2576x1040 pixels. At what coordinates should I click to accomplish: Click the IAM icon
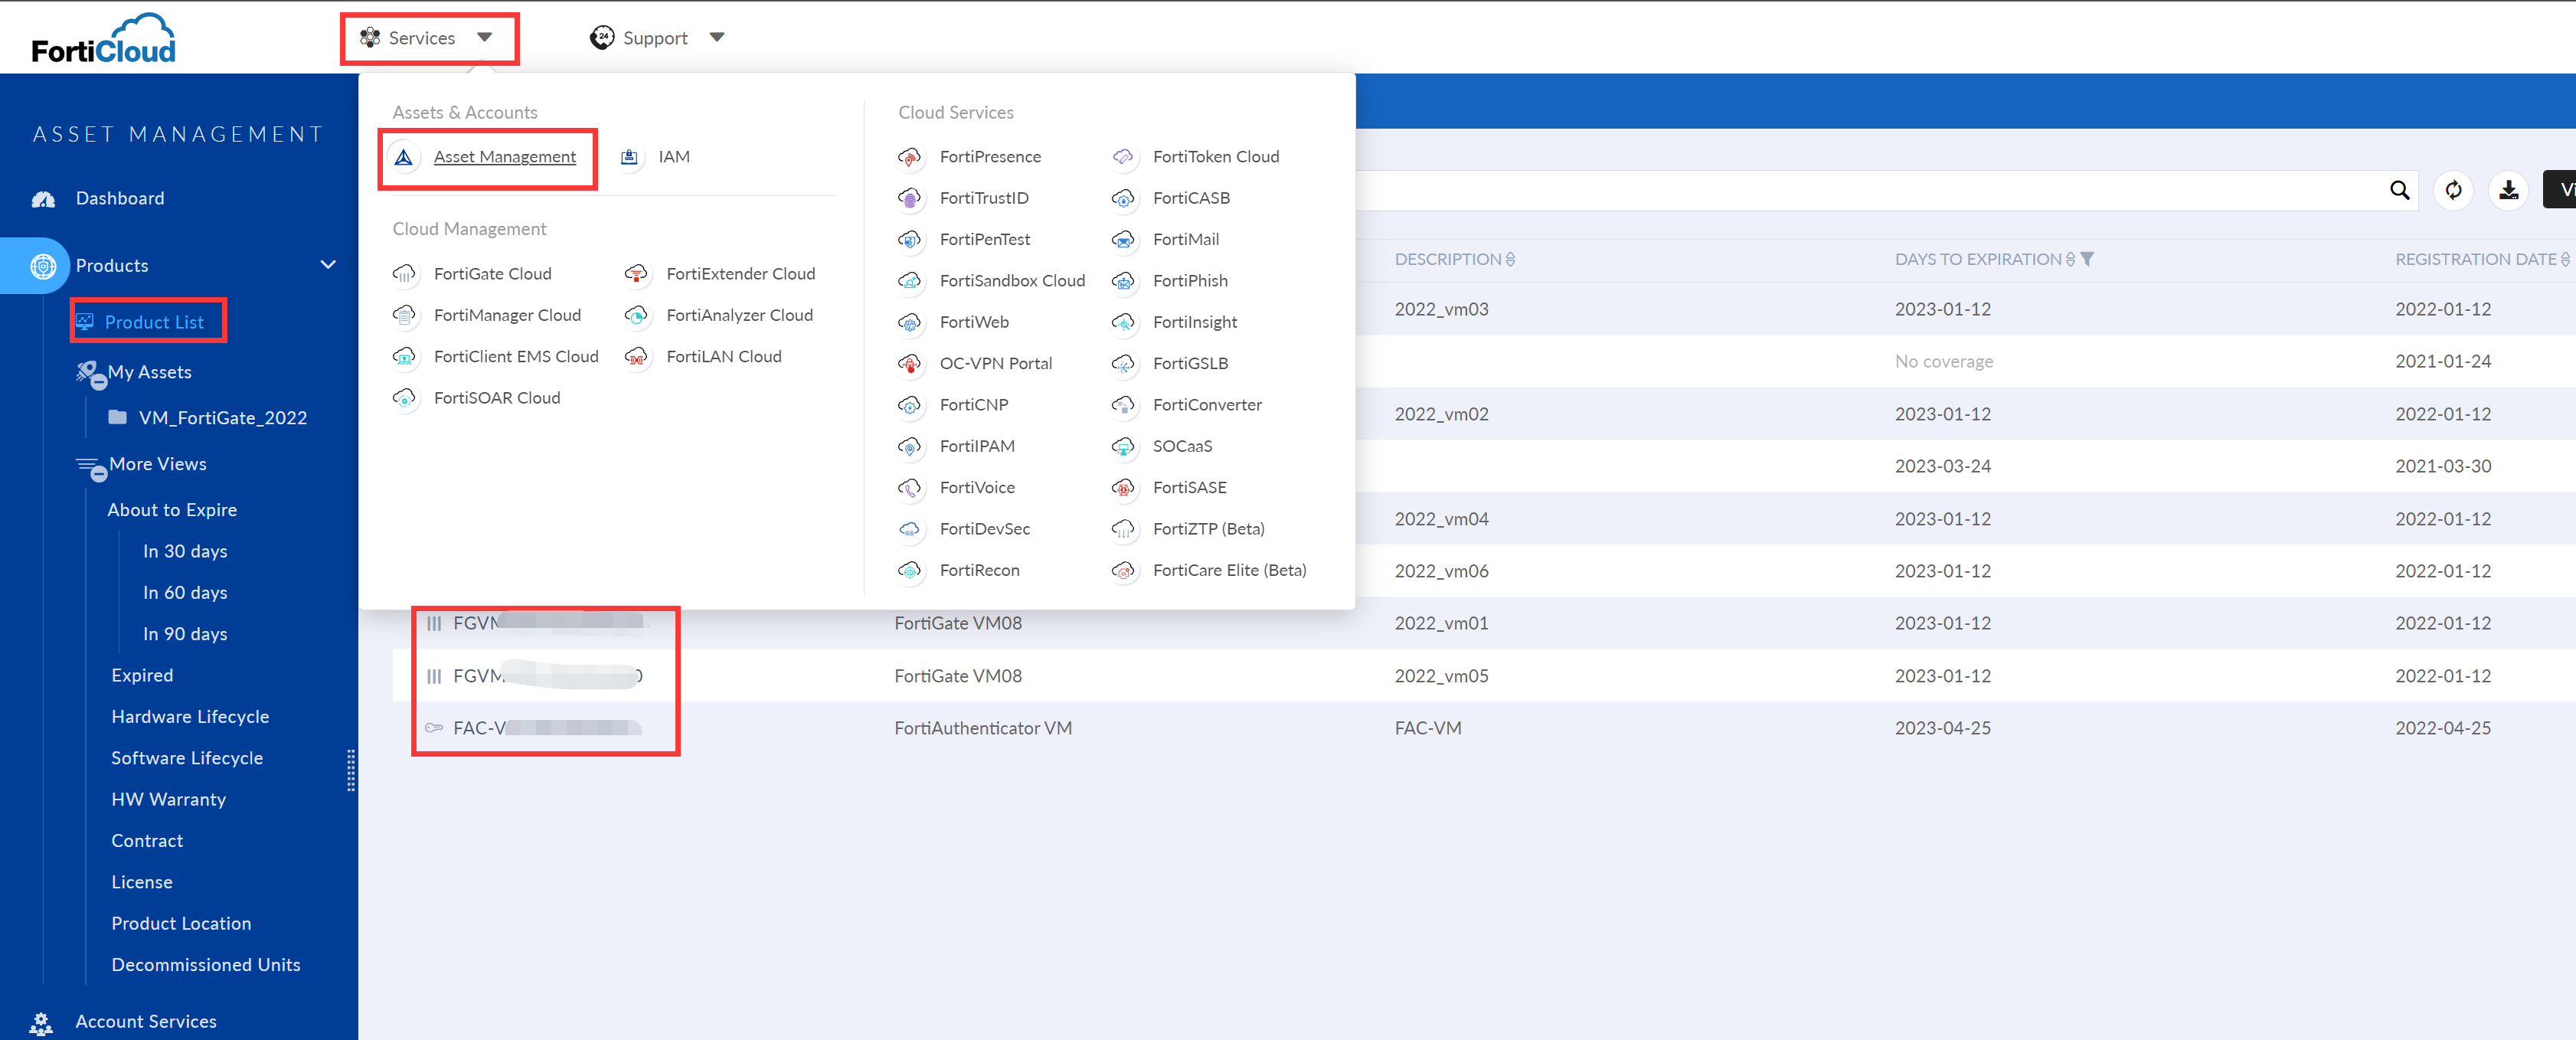(x=629, y=157)
